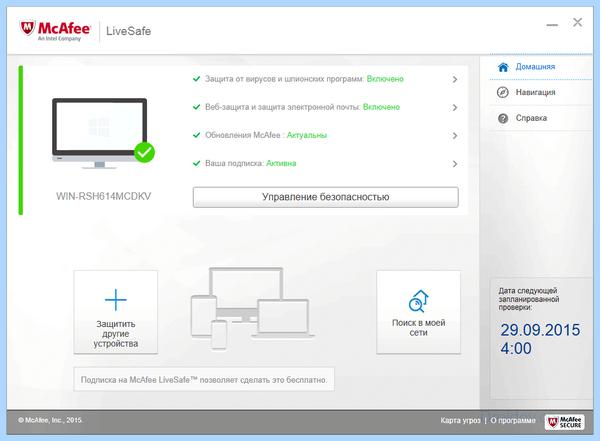Click the McAfee SECURE badge

[x=565, y=422]
